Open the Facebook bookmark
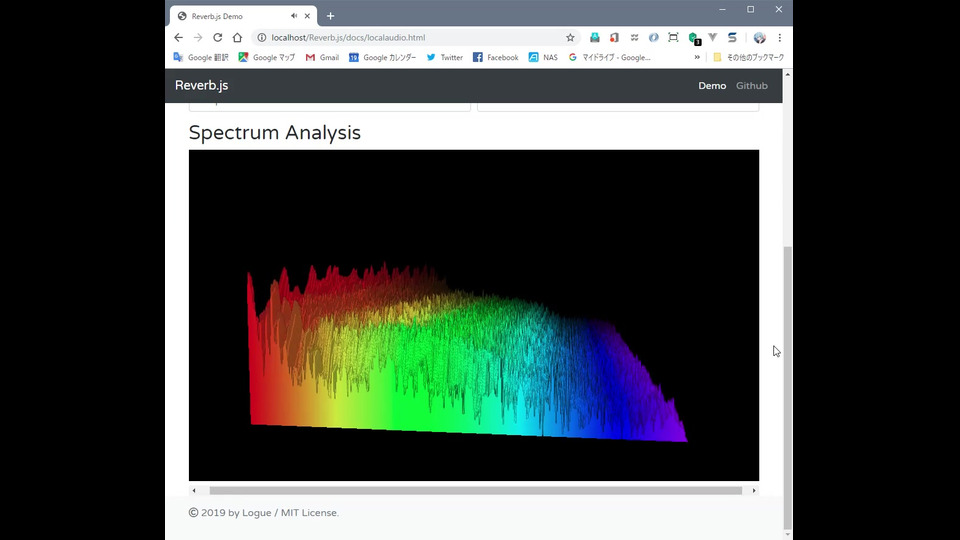This screenshot has height=540, width=960. tap(495, 57)
